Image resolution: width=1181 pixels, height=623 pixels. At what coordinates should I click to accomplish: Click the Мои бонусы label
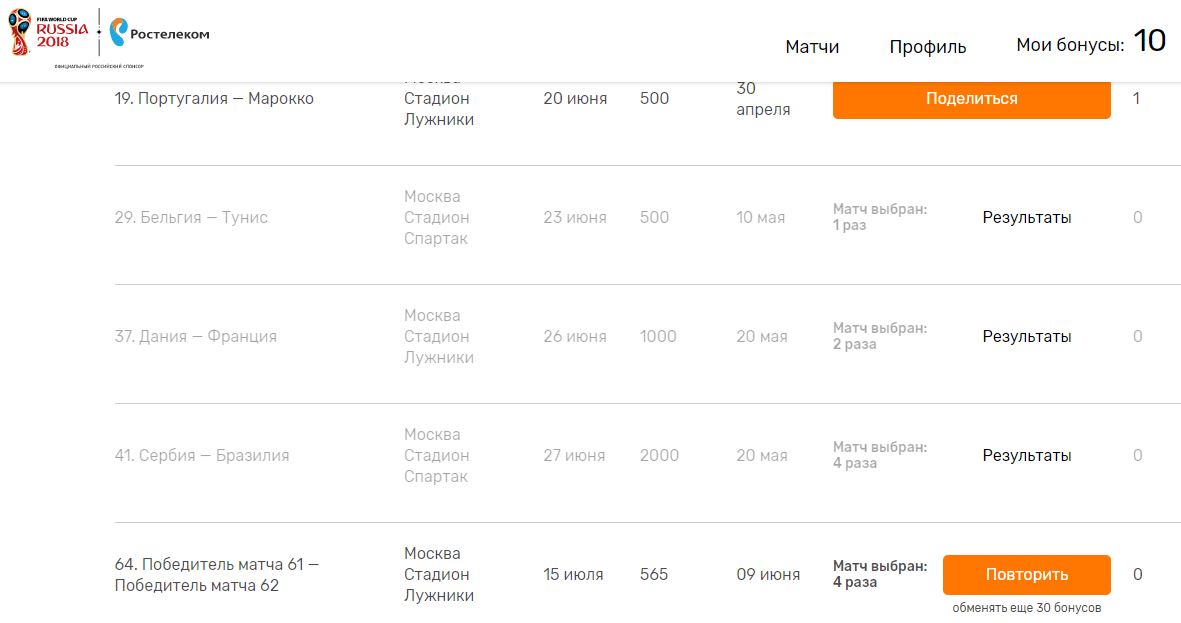(1070, 45)
